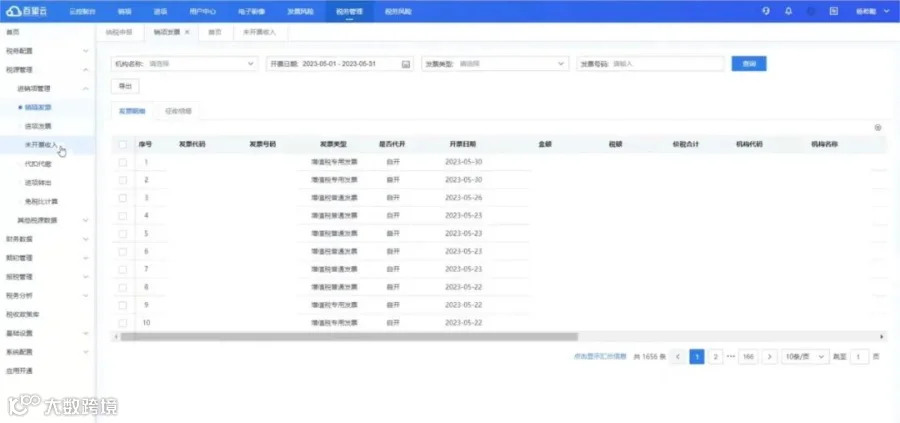This screenshot has width=900, height=423.
Task: Click the 导出 export button
Action: coord(125,86)
